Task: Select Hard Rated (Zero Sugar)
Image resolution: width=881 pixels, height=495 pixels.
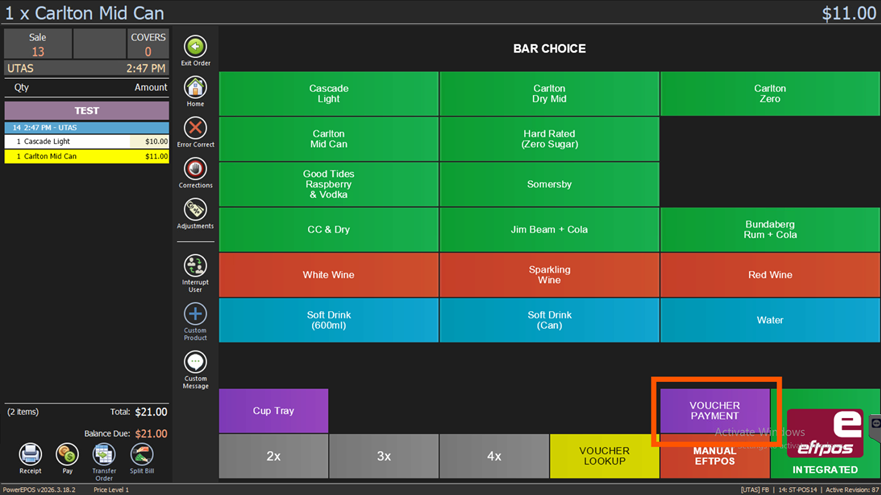Action: click(x=549, y=139)
